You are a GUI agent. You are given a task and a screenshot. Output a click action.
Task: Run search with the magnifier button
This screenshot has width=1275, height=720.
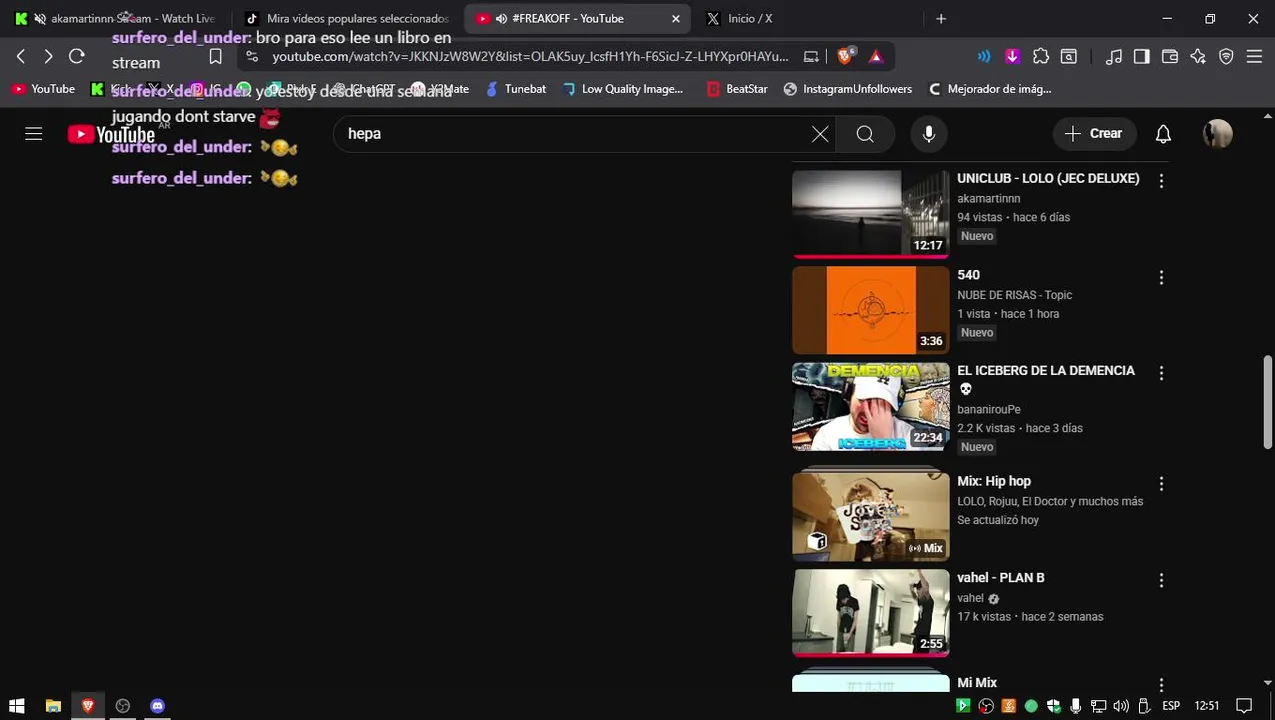click(x=866, y=134)
